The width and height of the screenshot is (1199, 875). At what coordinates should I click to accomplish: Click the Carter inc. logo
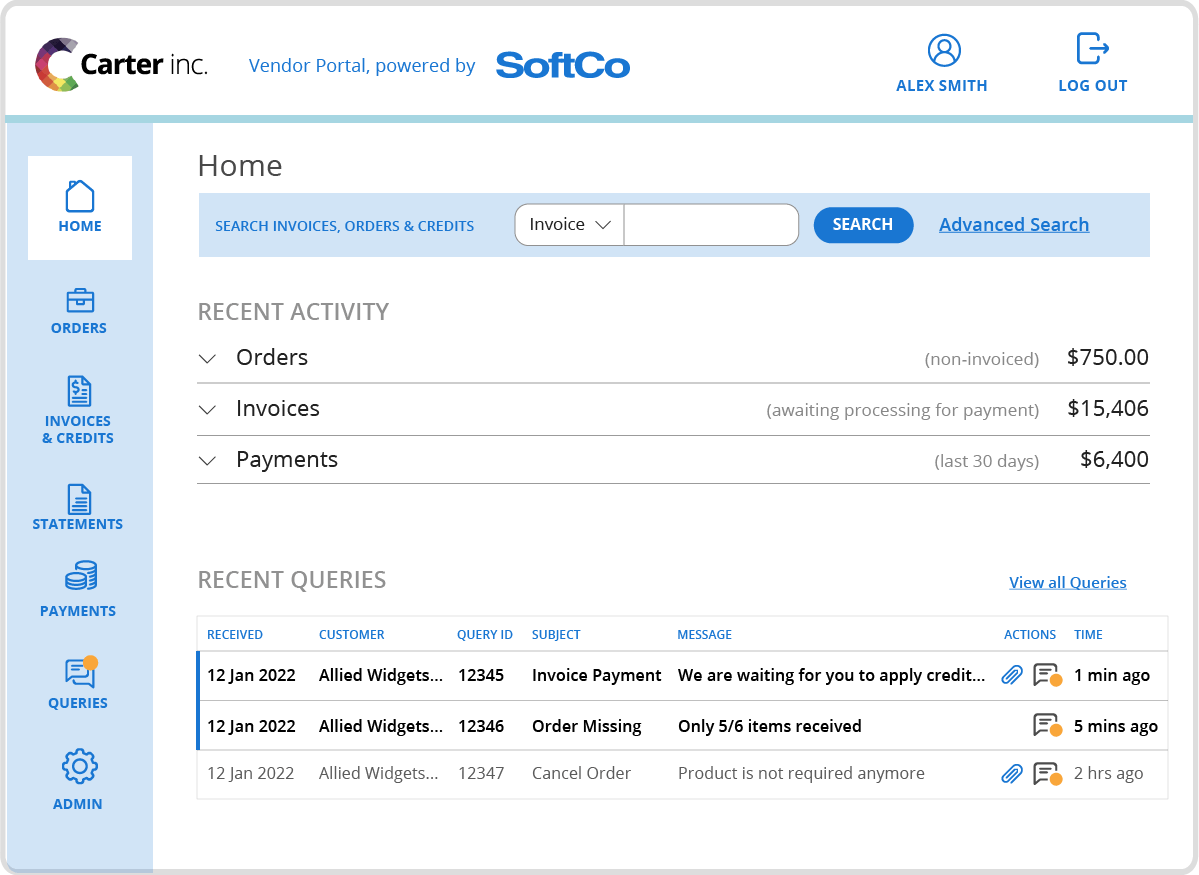[120, 63]
